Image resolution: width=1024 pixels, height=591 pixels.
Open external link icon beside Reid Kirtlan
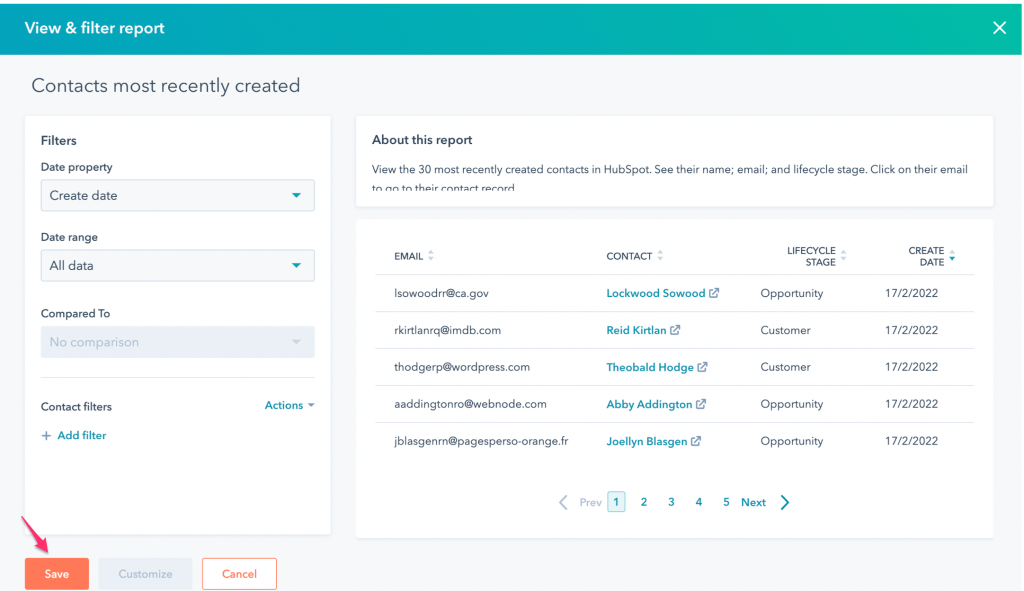point(675,330)
